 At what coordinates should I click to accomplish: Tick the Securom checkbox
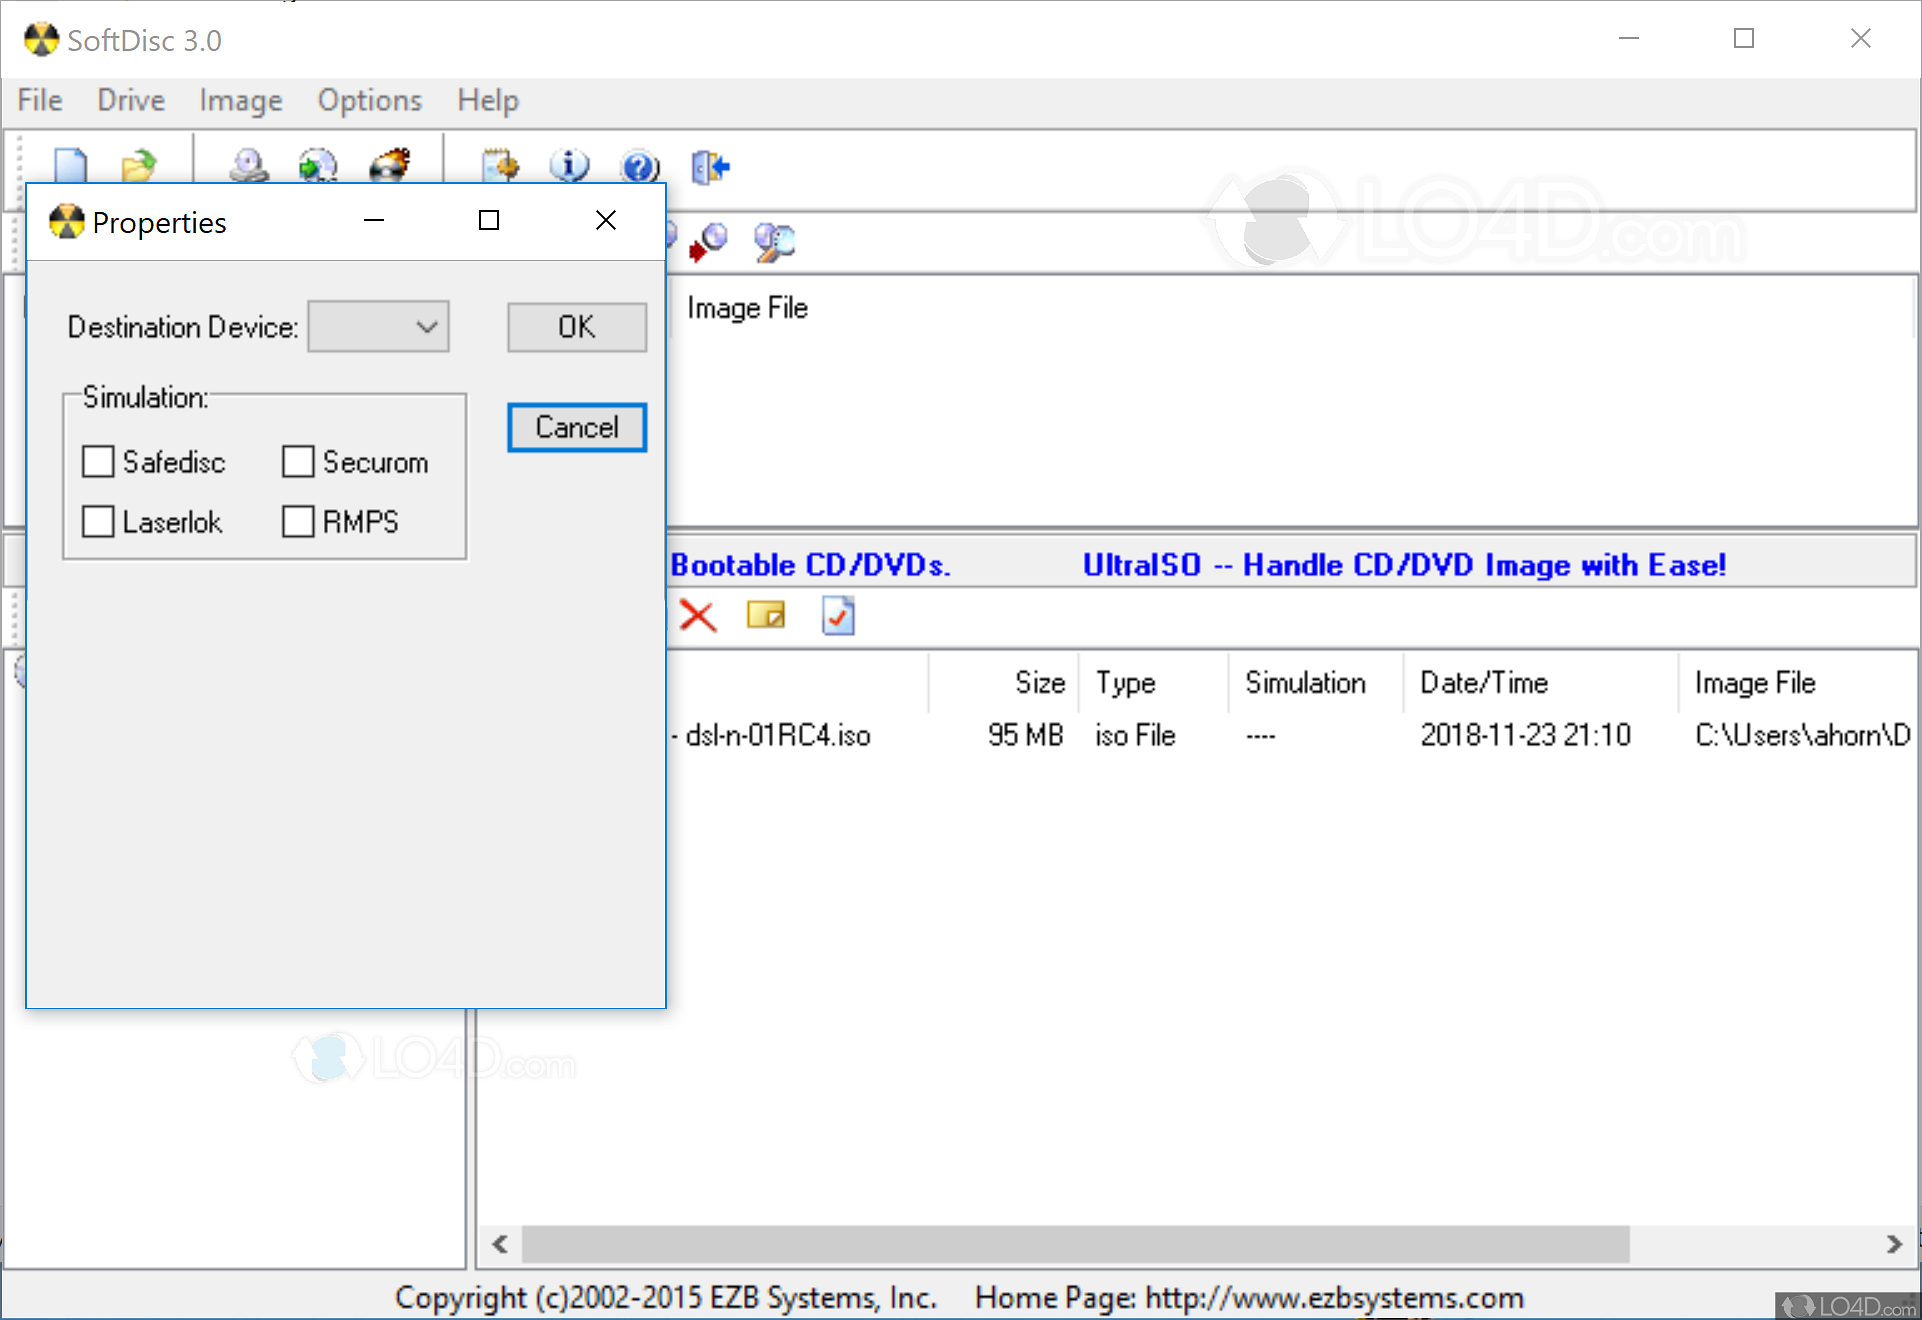click(298, 462)
